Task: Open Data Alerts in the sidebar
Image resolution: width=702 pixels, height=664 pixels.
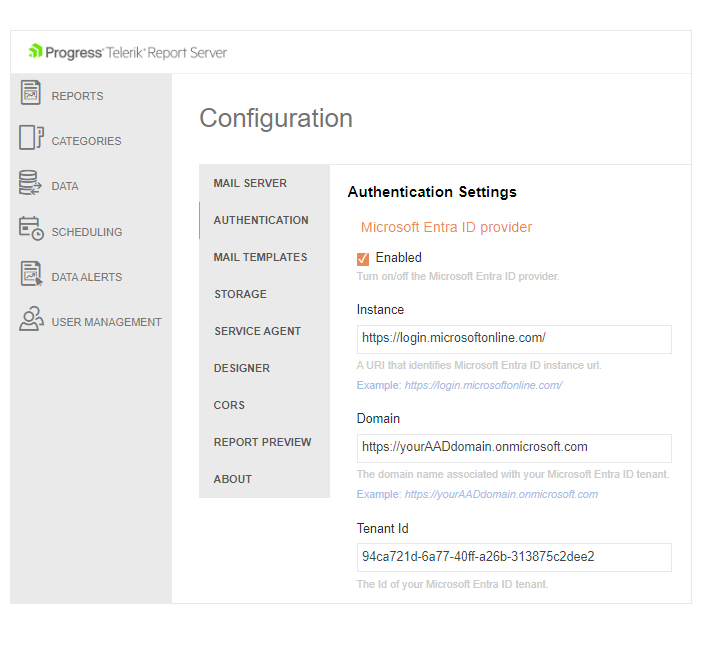Action: pyautogui.click(x=87, y=277)
